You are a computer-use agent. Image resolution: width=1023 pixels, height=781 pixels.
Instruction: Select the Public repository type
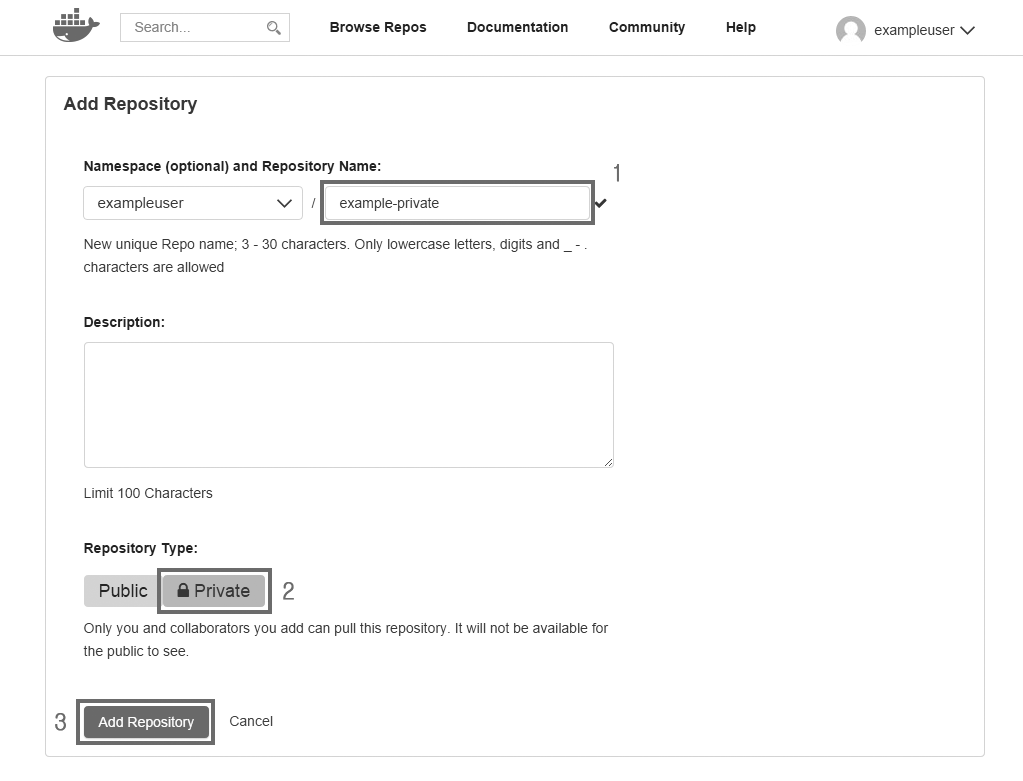pyautogui.click(x=122, y=591)
